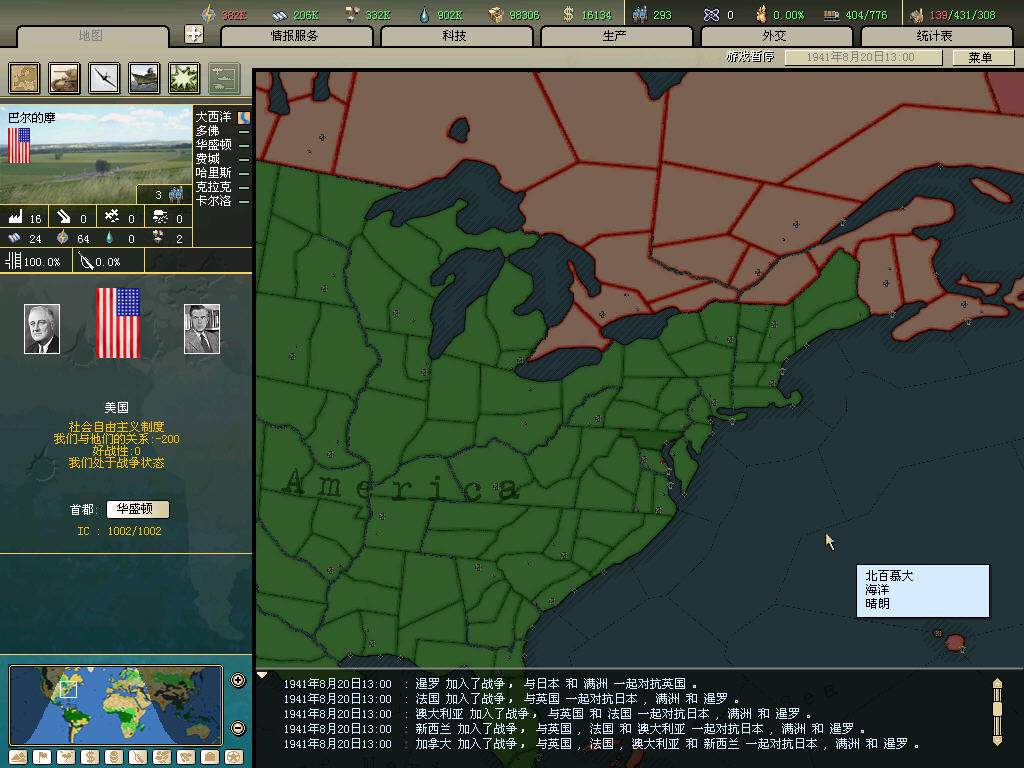Click the large United States flag

coord(118,323)
